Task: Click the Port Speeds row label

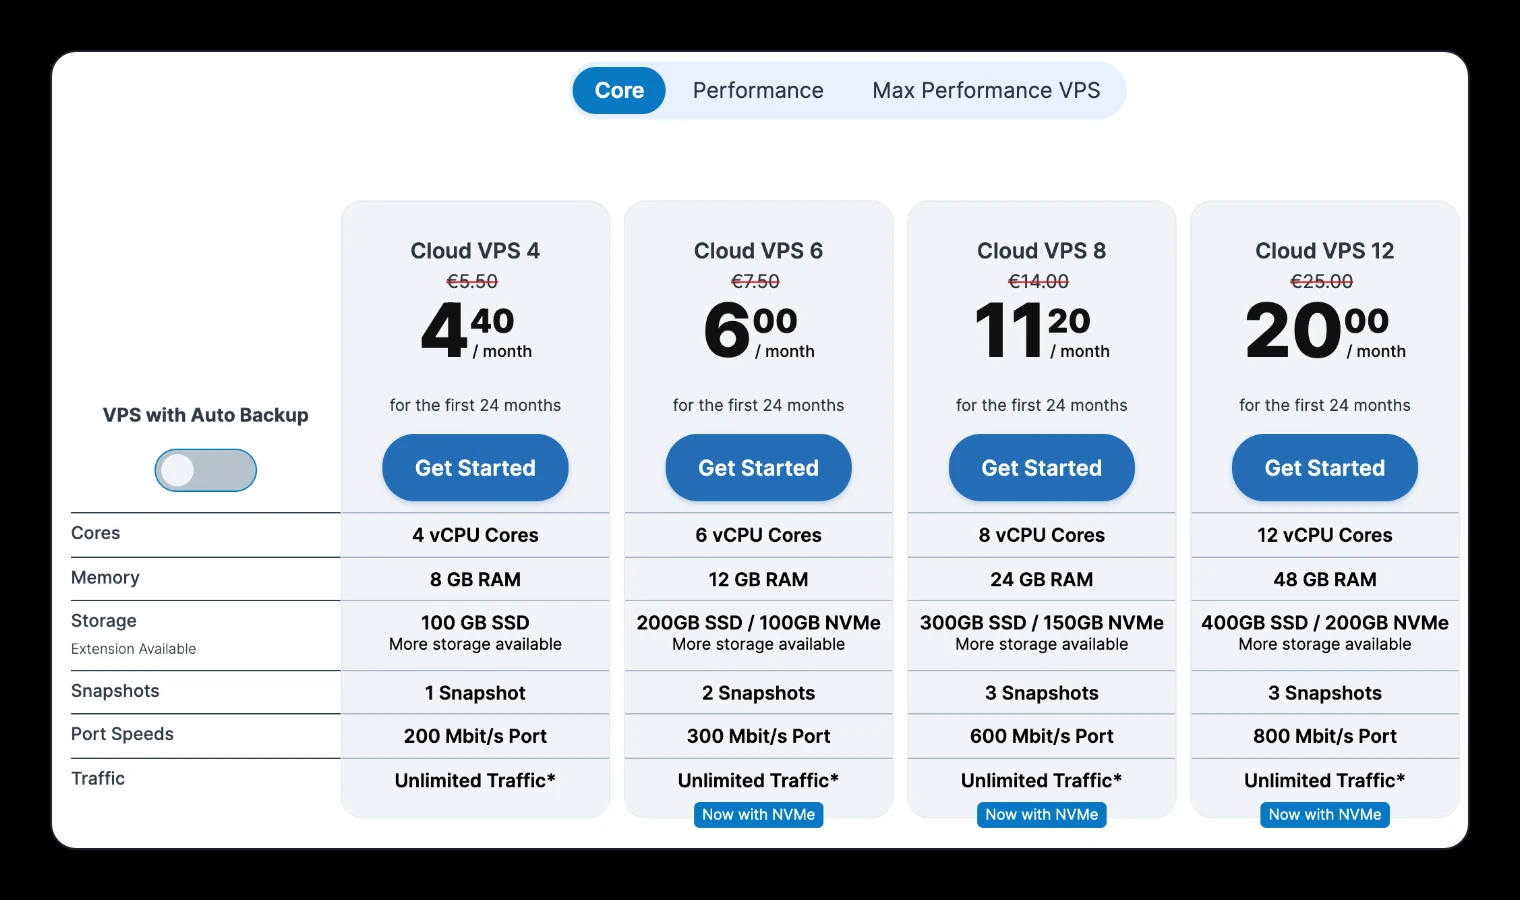Action: tap(122, 734)
